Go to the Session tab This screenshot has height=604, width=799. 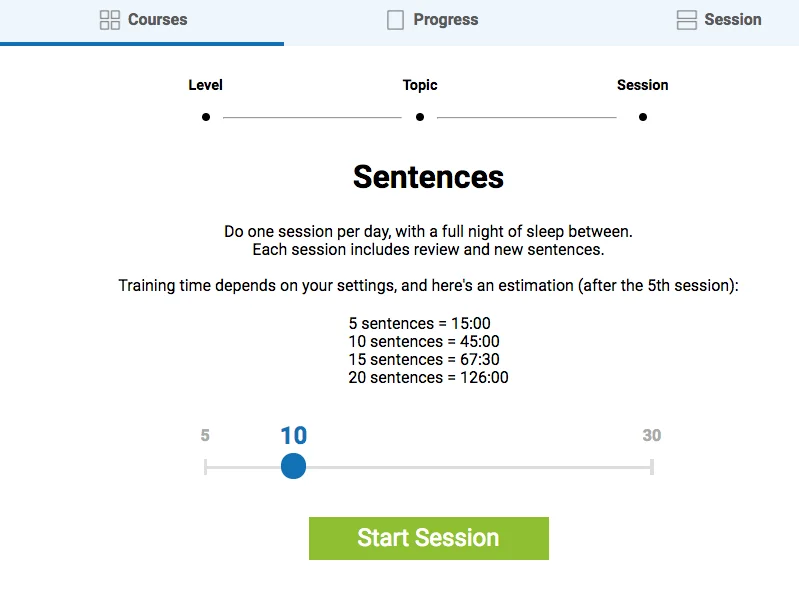[732, 20]
